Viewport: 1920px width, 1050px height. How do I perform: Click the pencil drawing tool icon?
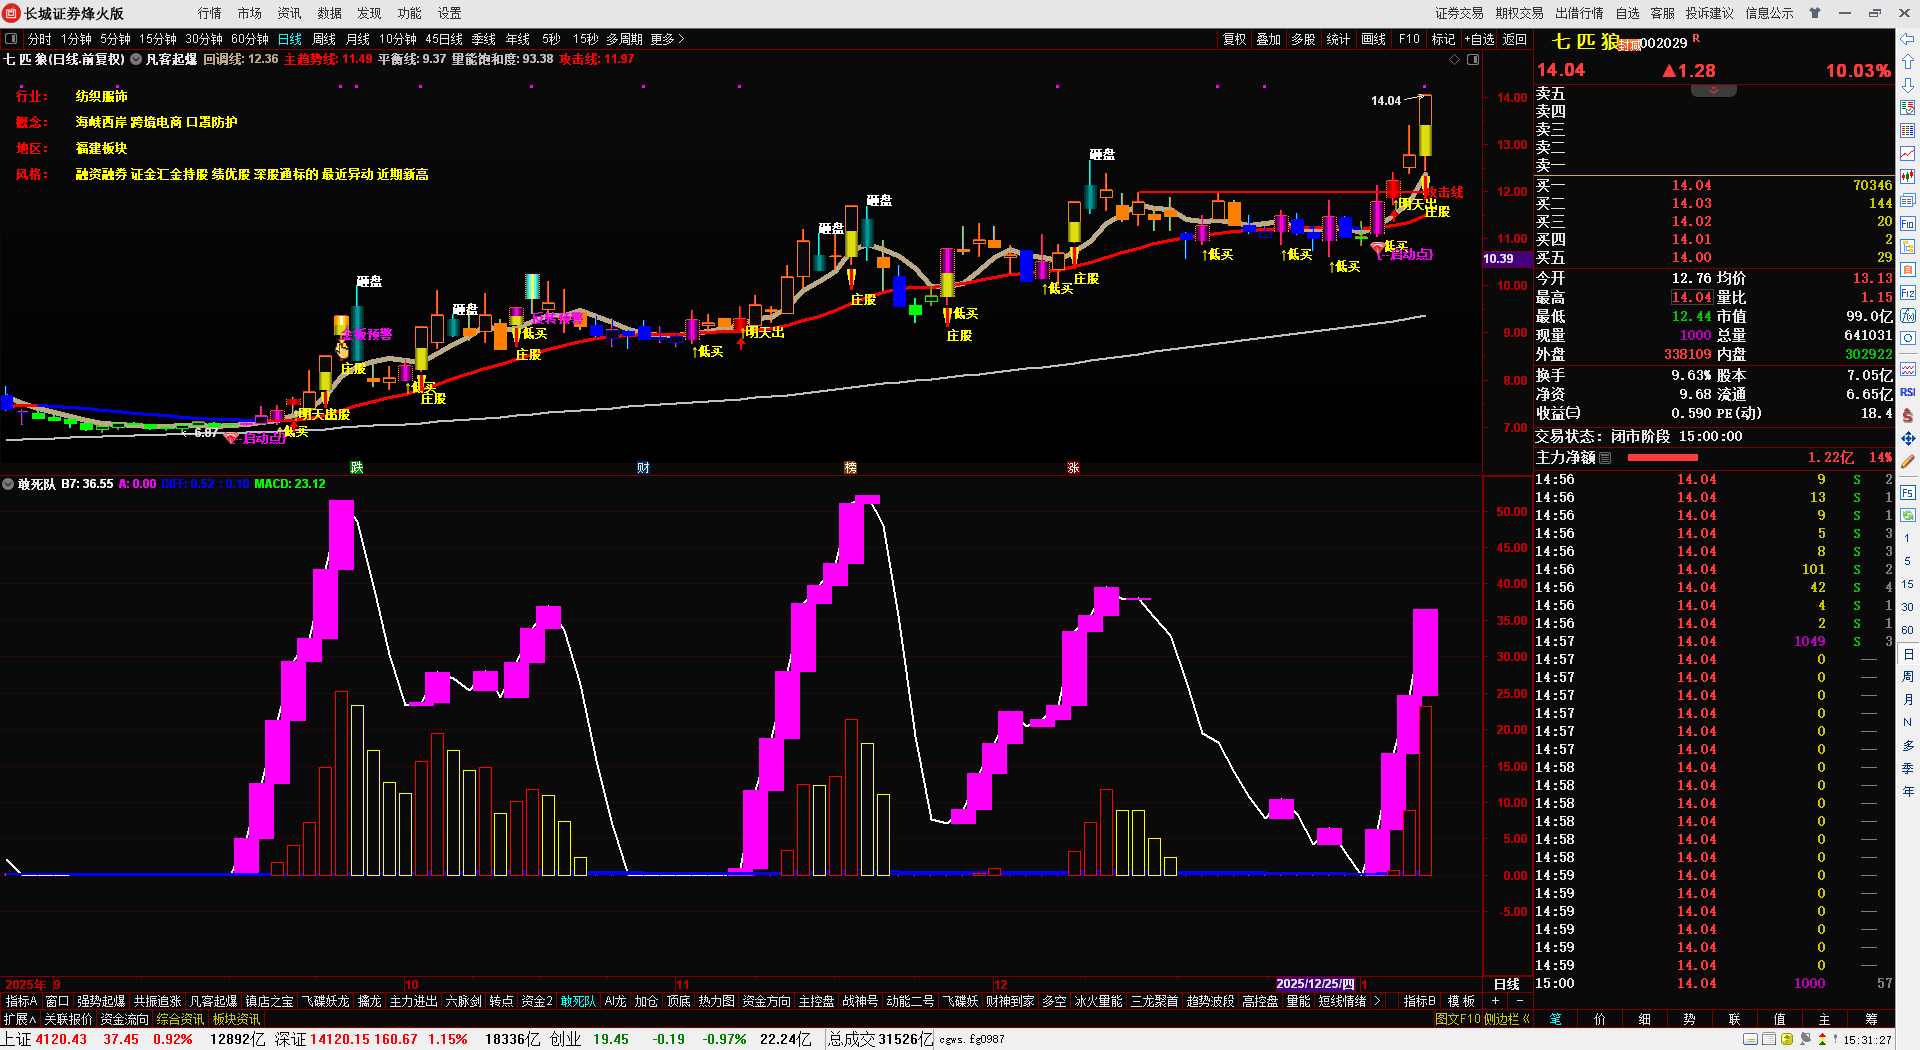tap(1908, 462)
